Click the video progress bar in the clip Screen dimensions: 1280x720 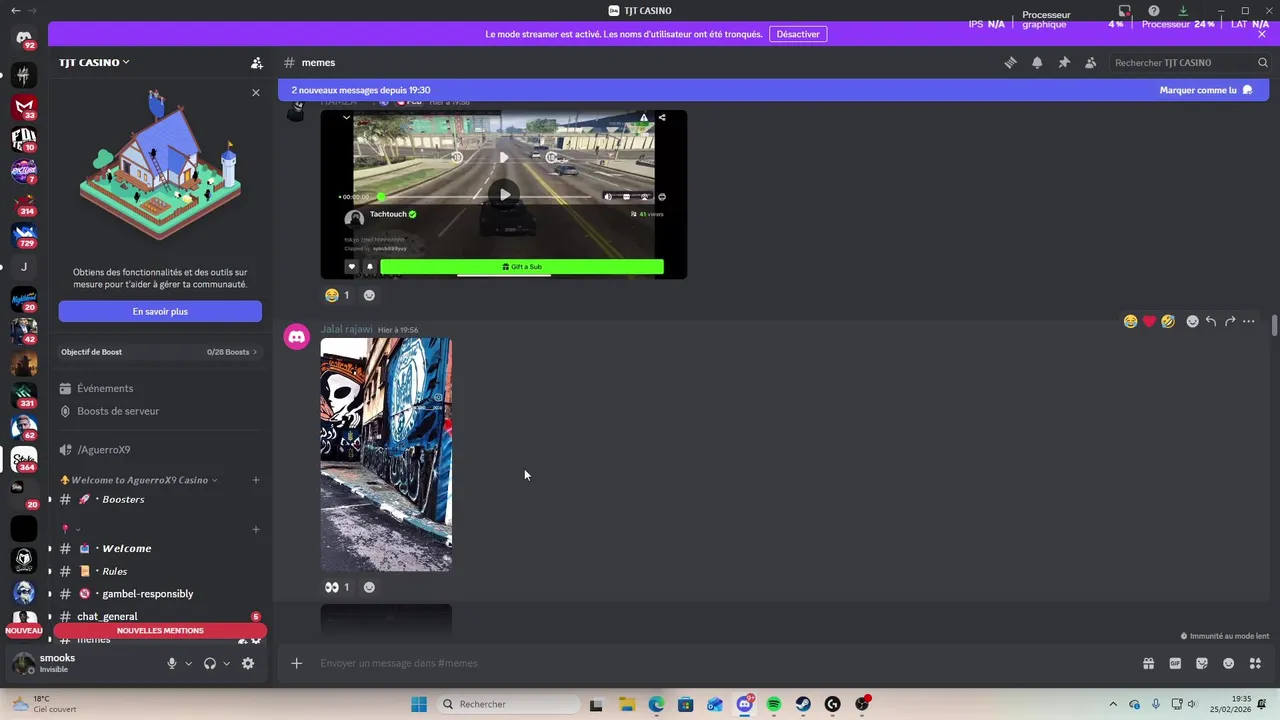tap(487, 197)
